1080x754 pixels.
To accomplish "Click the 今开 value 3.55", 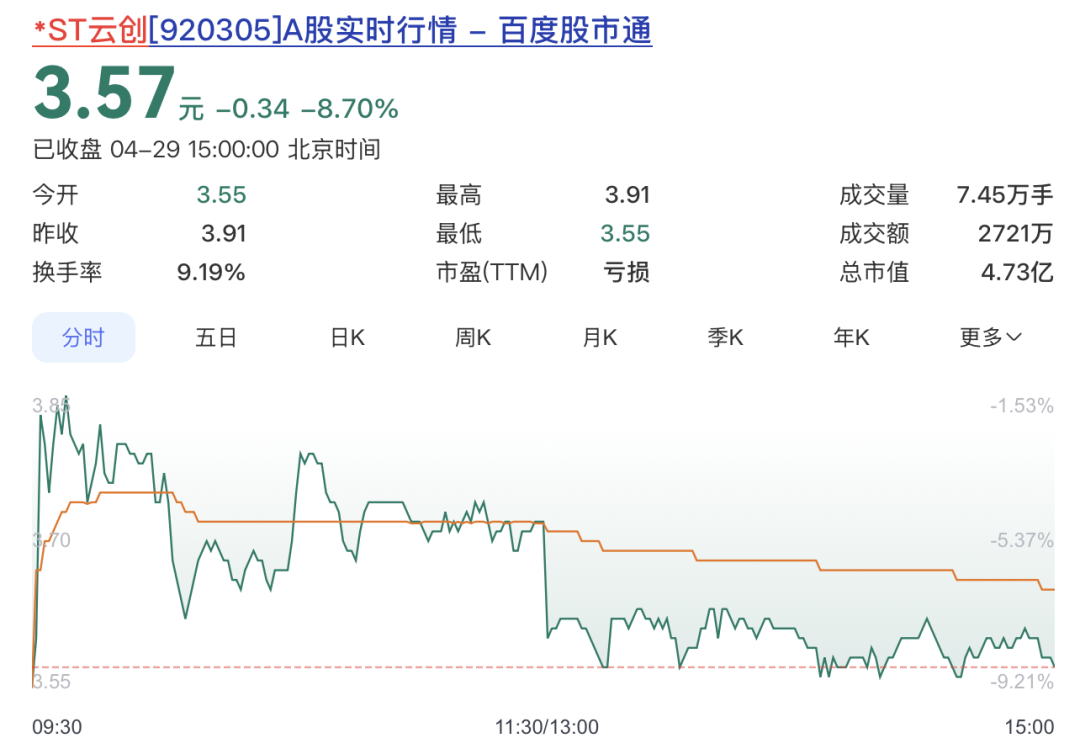I will tap(221, 196).
